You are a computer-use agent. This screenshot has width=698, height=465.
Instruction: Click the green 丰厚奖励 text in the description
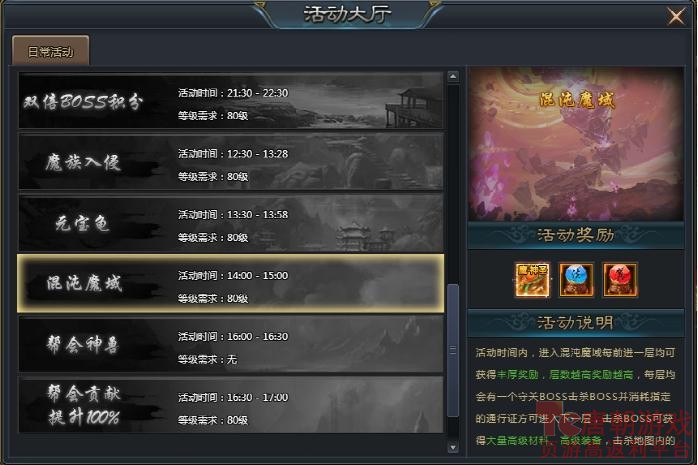517,375
